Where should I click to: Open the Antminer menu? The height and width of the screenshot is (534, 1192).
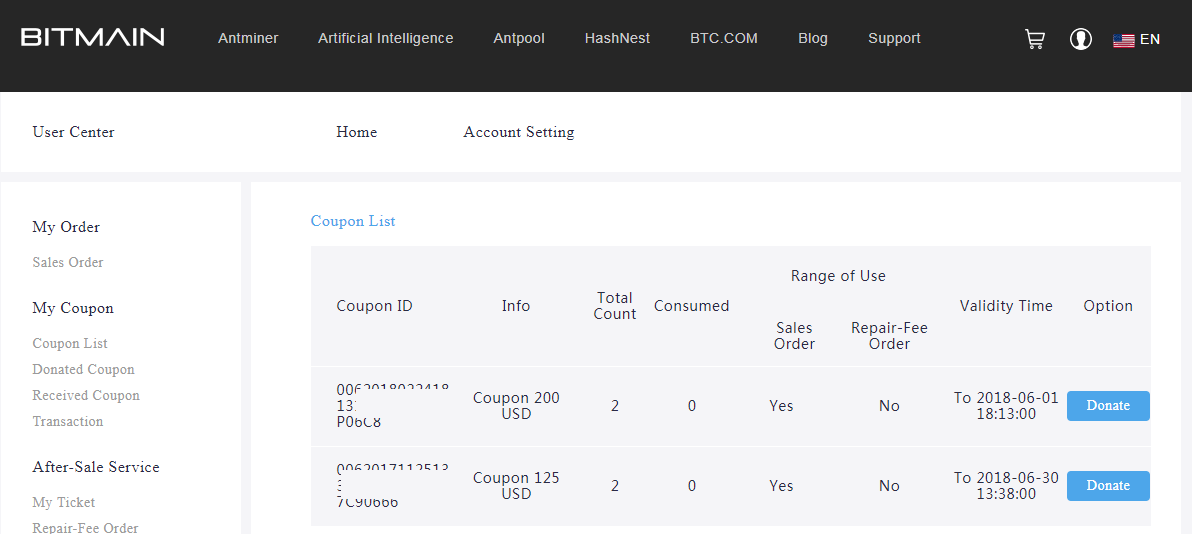[x=248, y=38]
